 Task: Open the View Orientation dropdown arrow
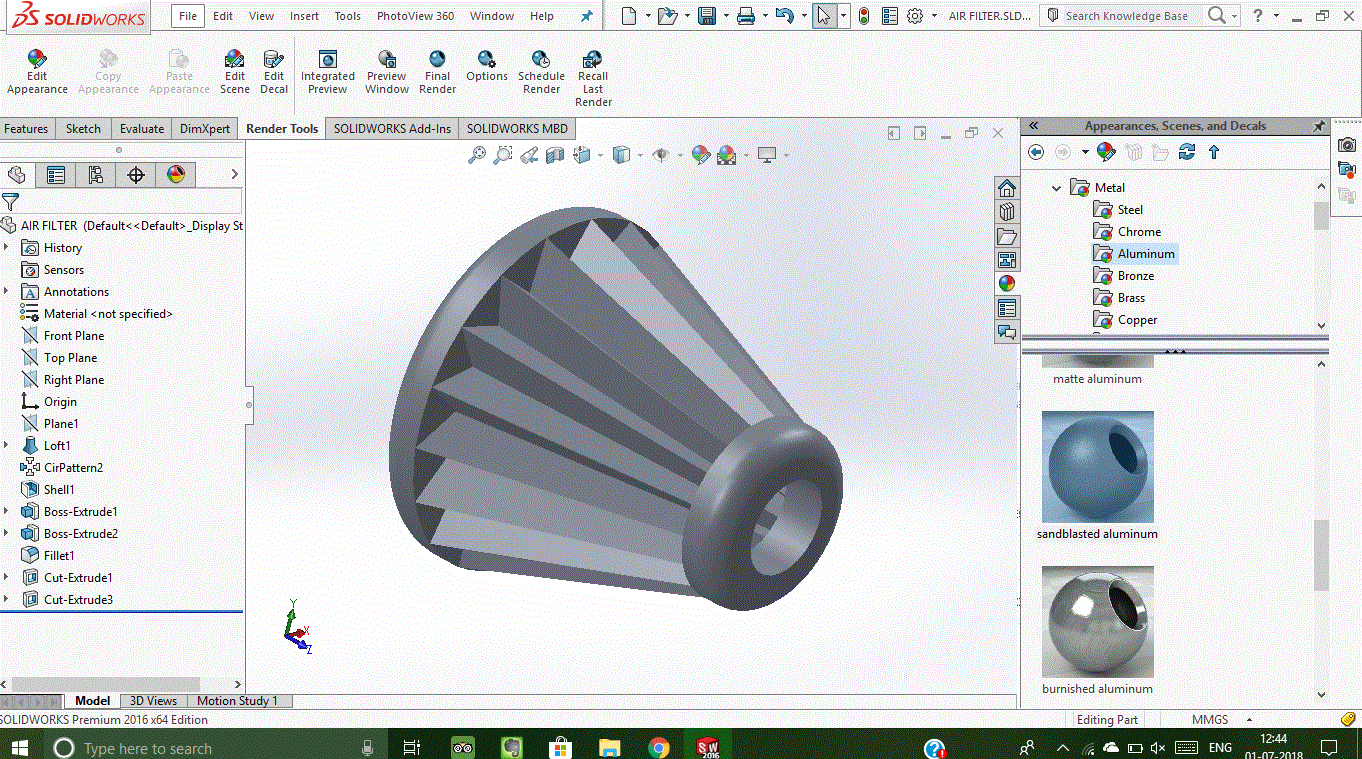(601, 155)
